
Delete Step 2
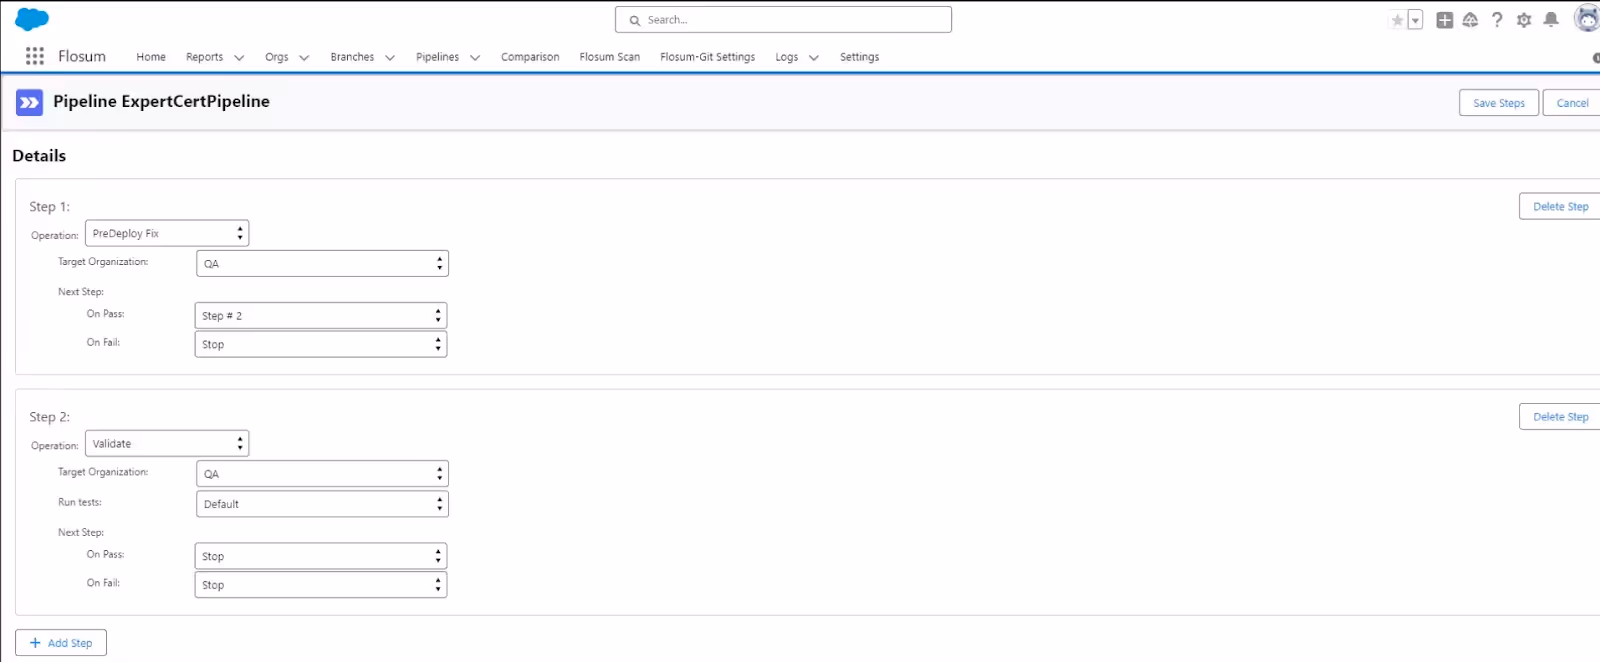[1560, 416]
